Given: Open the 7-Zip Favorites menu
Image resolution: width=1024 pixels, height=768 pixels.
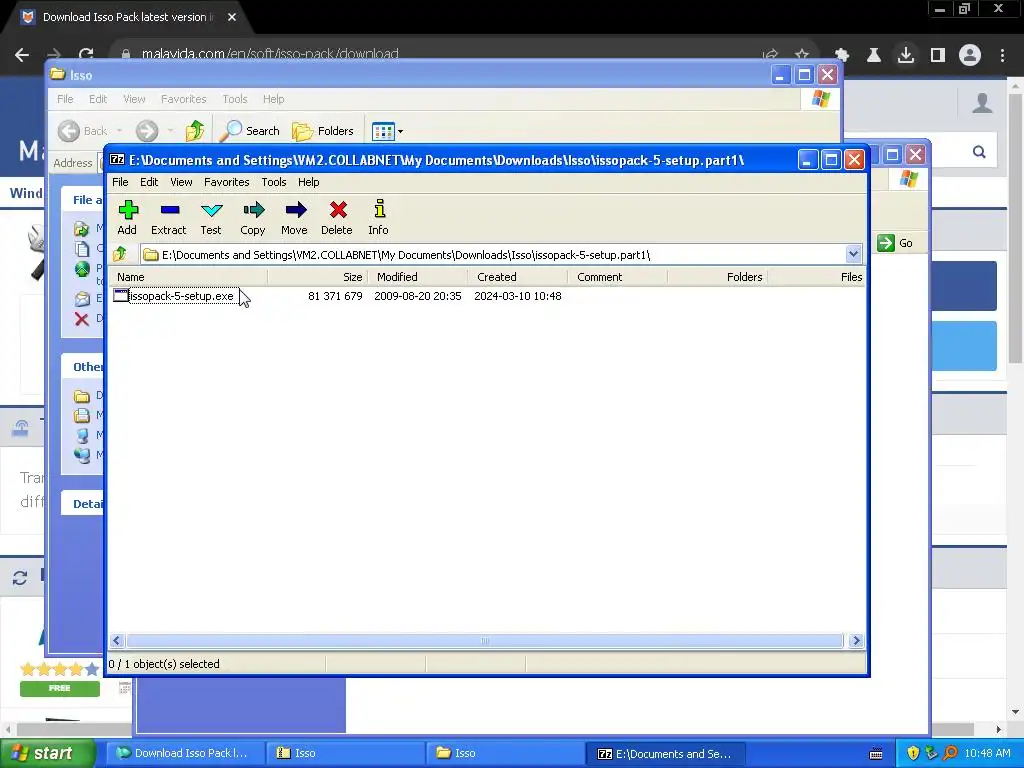Looking at the screenshot, I should point(227,182).
